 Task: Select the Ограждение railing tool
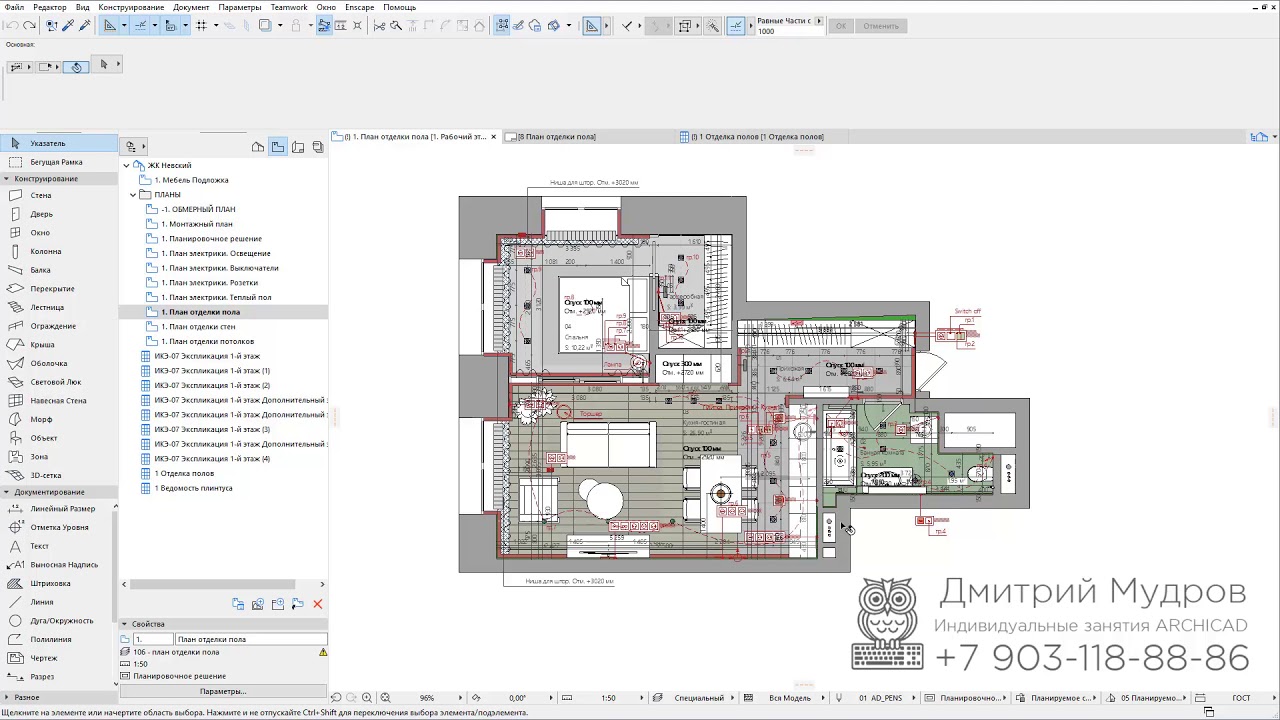click(x=58, y=326)
